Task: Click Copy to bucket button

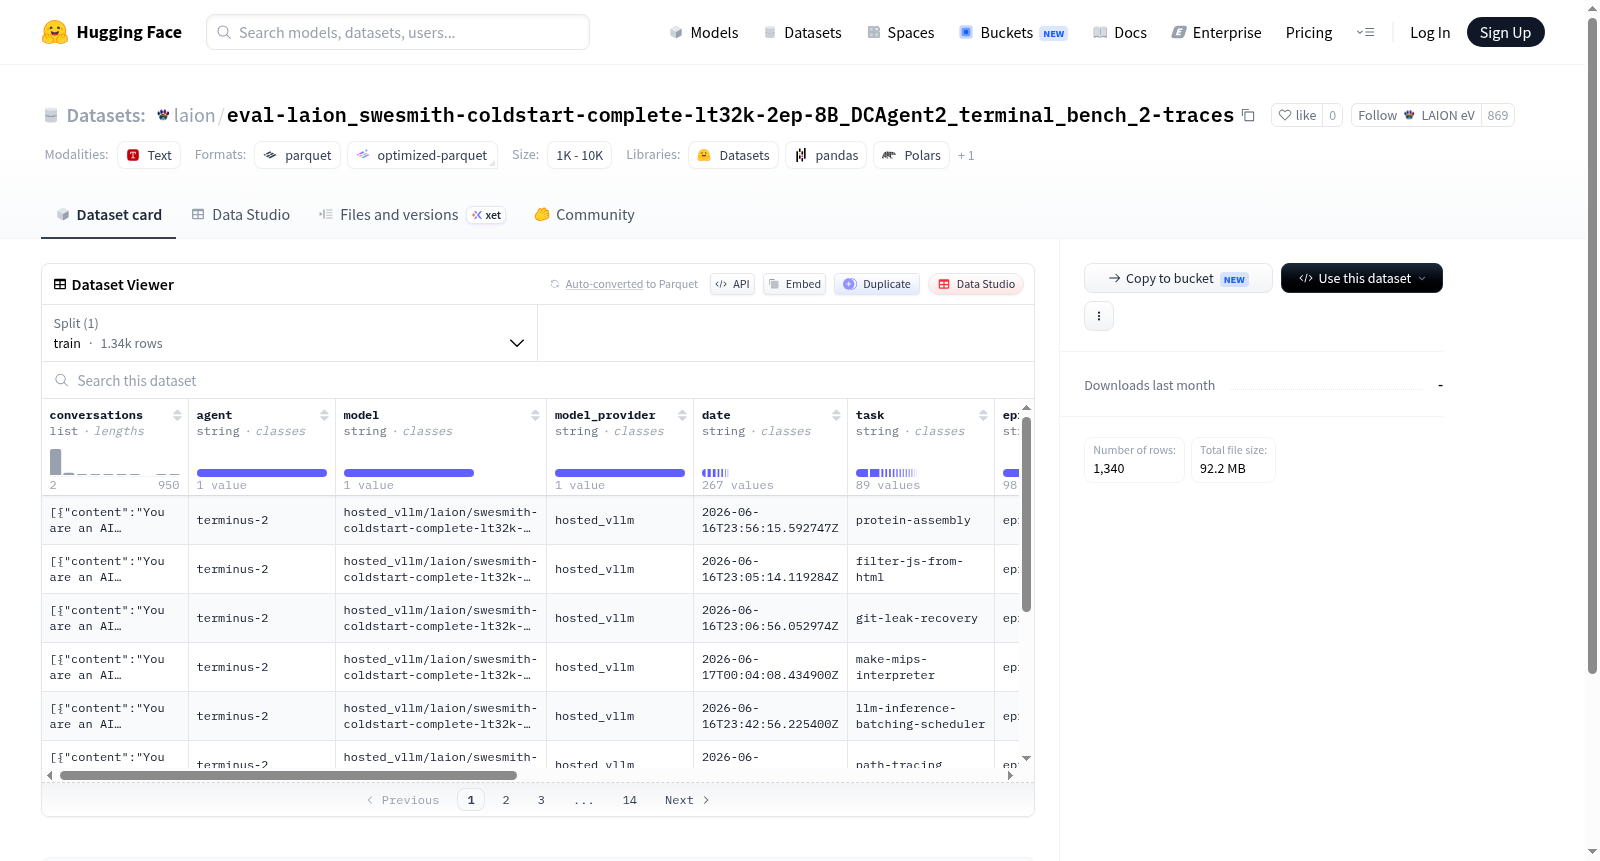Action: click(1178, 278)
